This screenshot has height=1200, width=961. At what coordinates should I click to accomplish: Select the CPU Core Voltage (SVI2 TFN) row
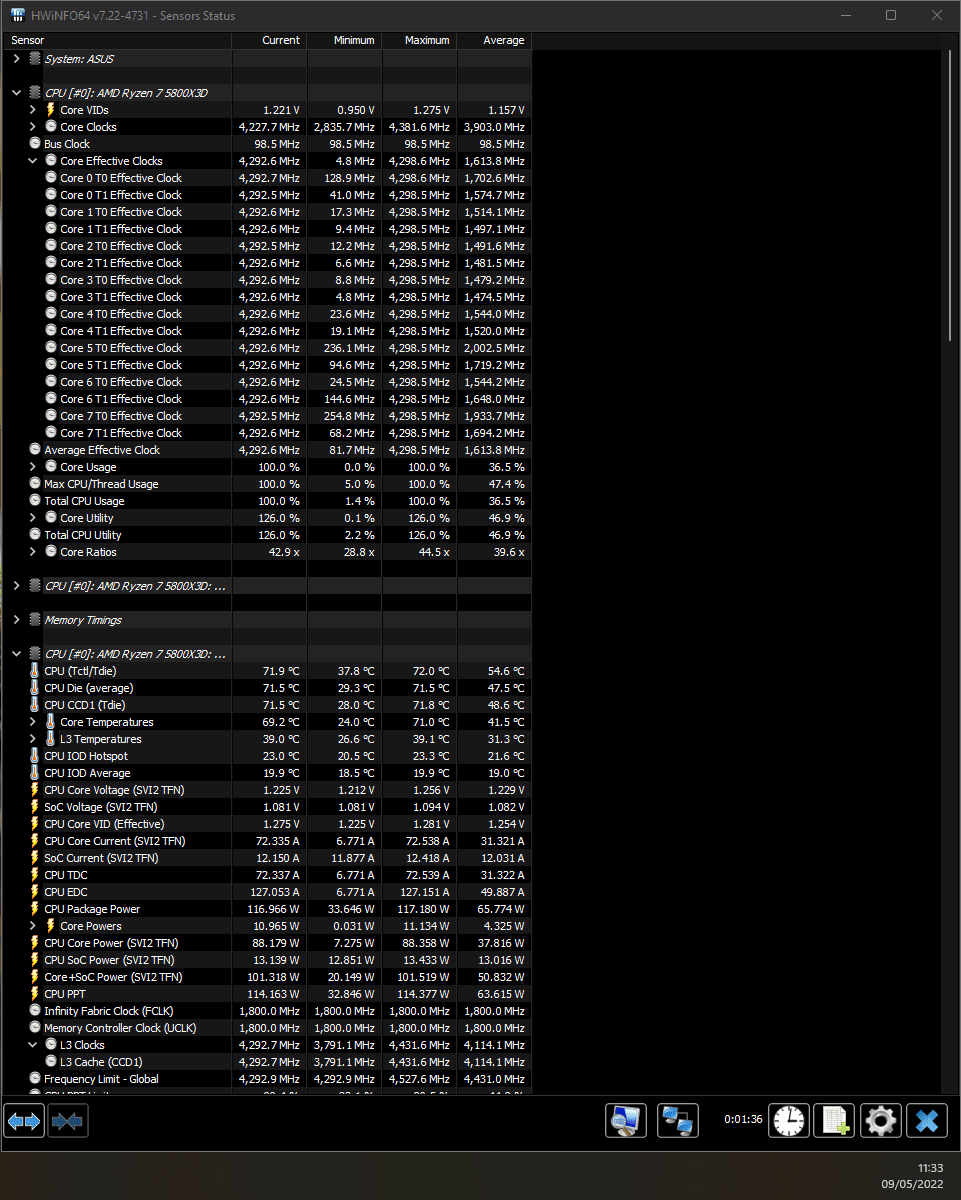[268, 790]
